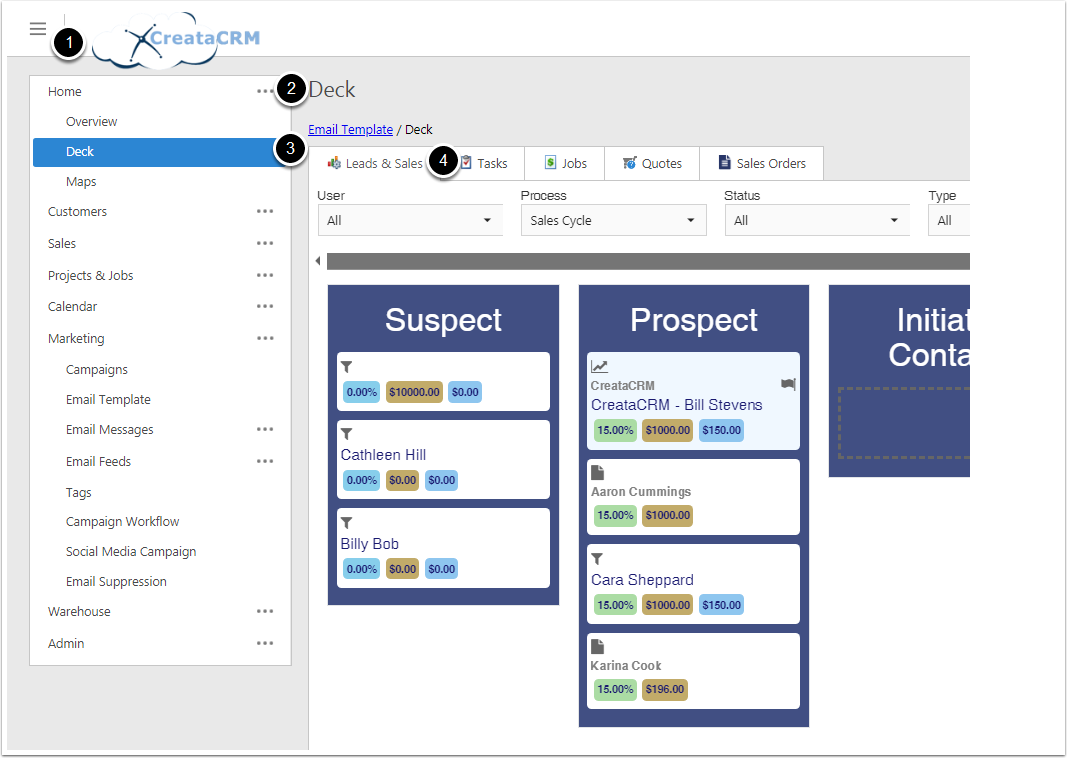This screenshot has width=1067, height=758.
Task: Expand the Customers menu ellipsis
Action: pos(264,212)
